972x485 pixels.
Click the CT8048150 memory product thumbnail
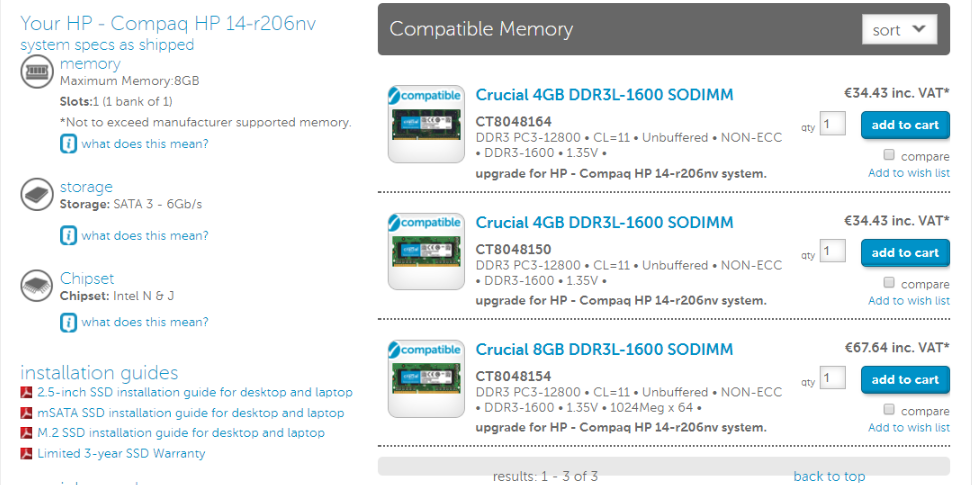(x=426, y=251)
